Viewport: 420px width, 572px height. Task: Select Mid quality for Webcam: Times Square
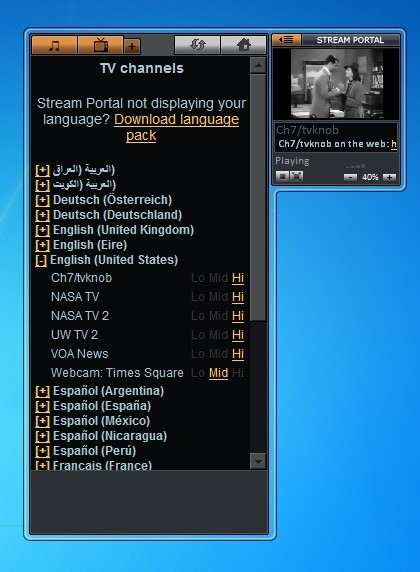click(x=219, y=373)
